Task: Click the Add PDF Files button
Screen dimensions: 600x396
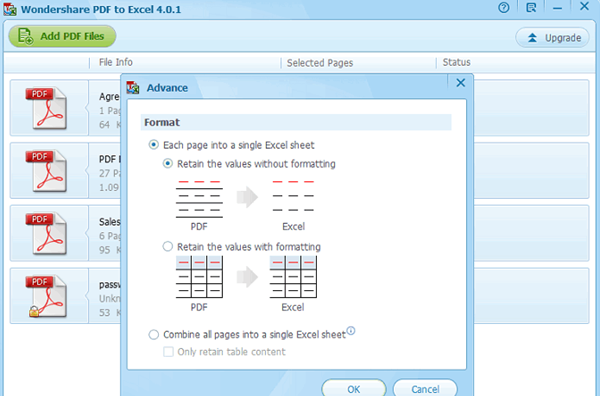Action: click(x=62, y=36)
